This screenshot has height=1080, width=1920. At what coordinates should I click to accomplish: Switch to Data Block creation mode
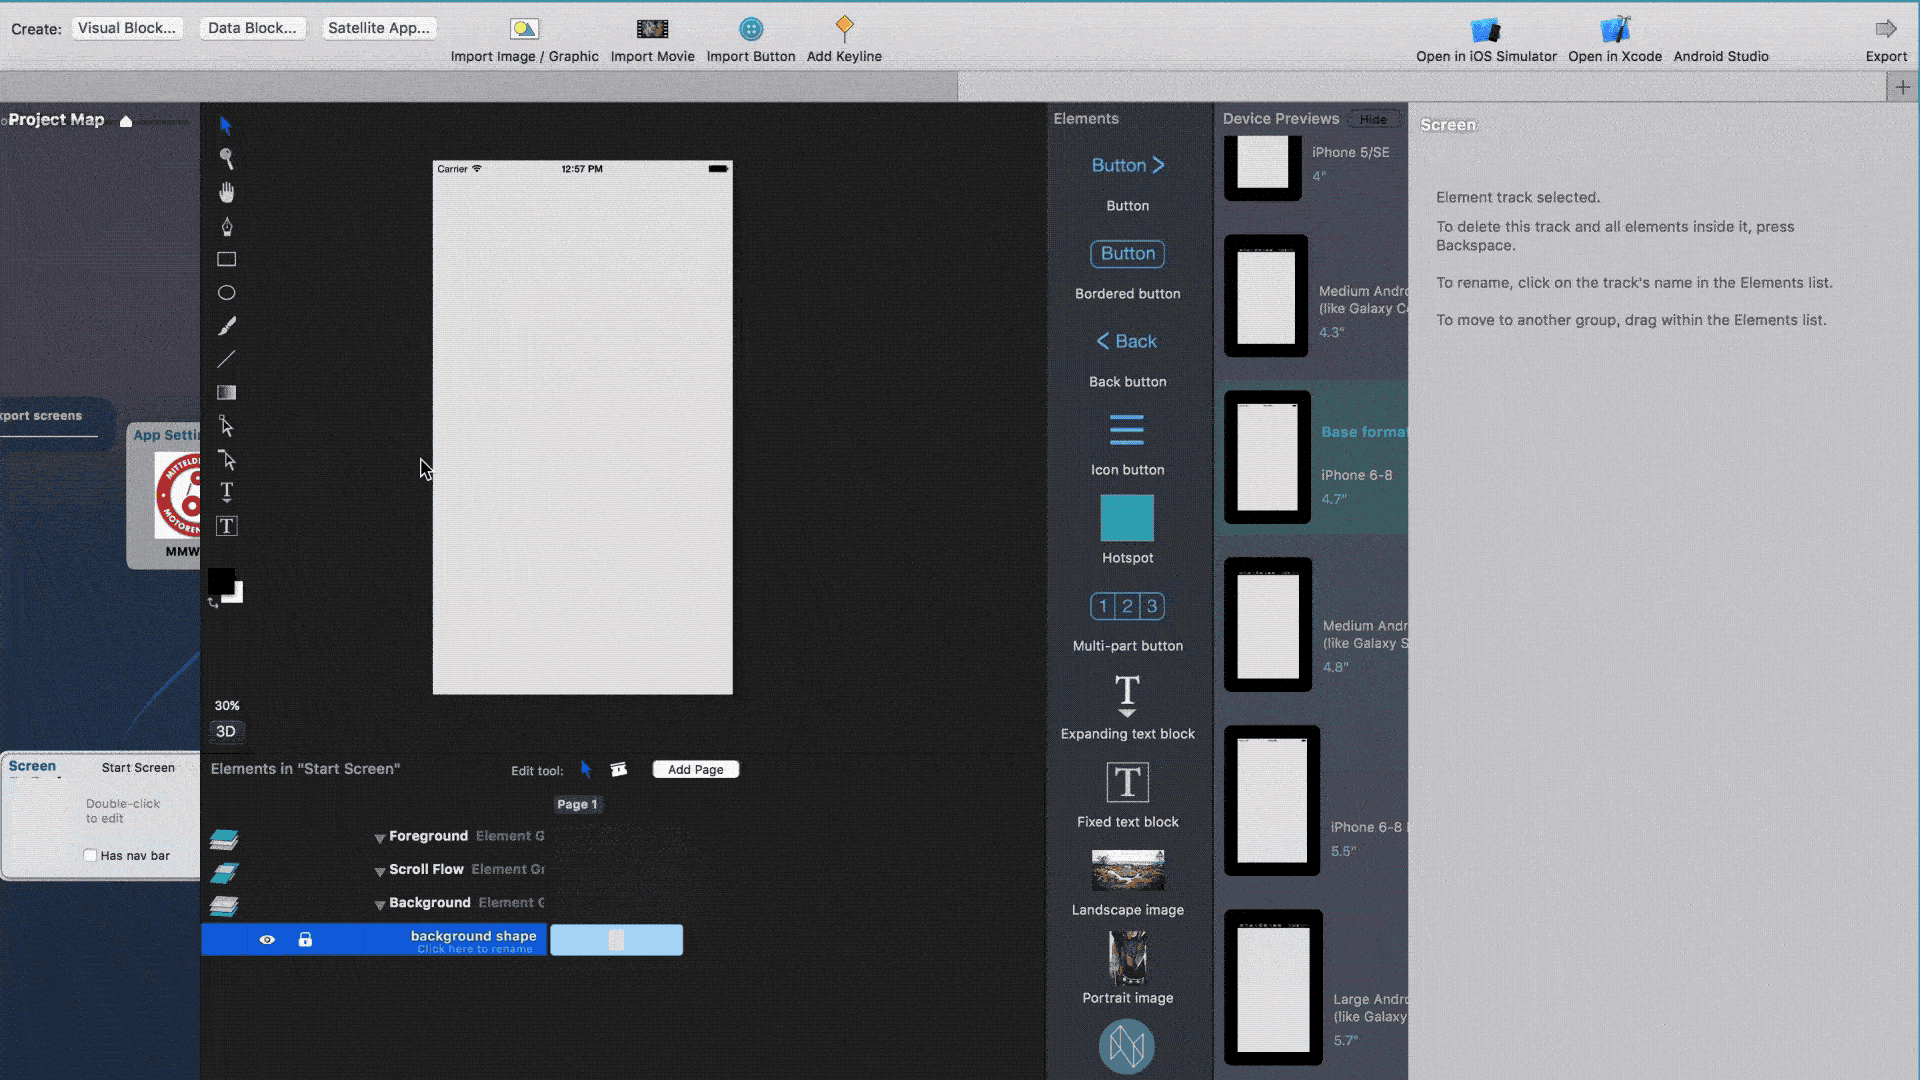coord(252,26)
